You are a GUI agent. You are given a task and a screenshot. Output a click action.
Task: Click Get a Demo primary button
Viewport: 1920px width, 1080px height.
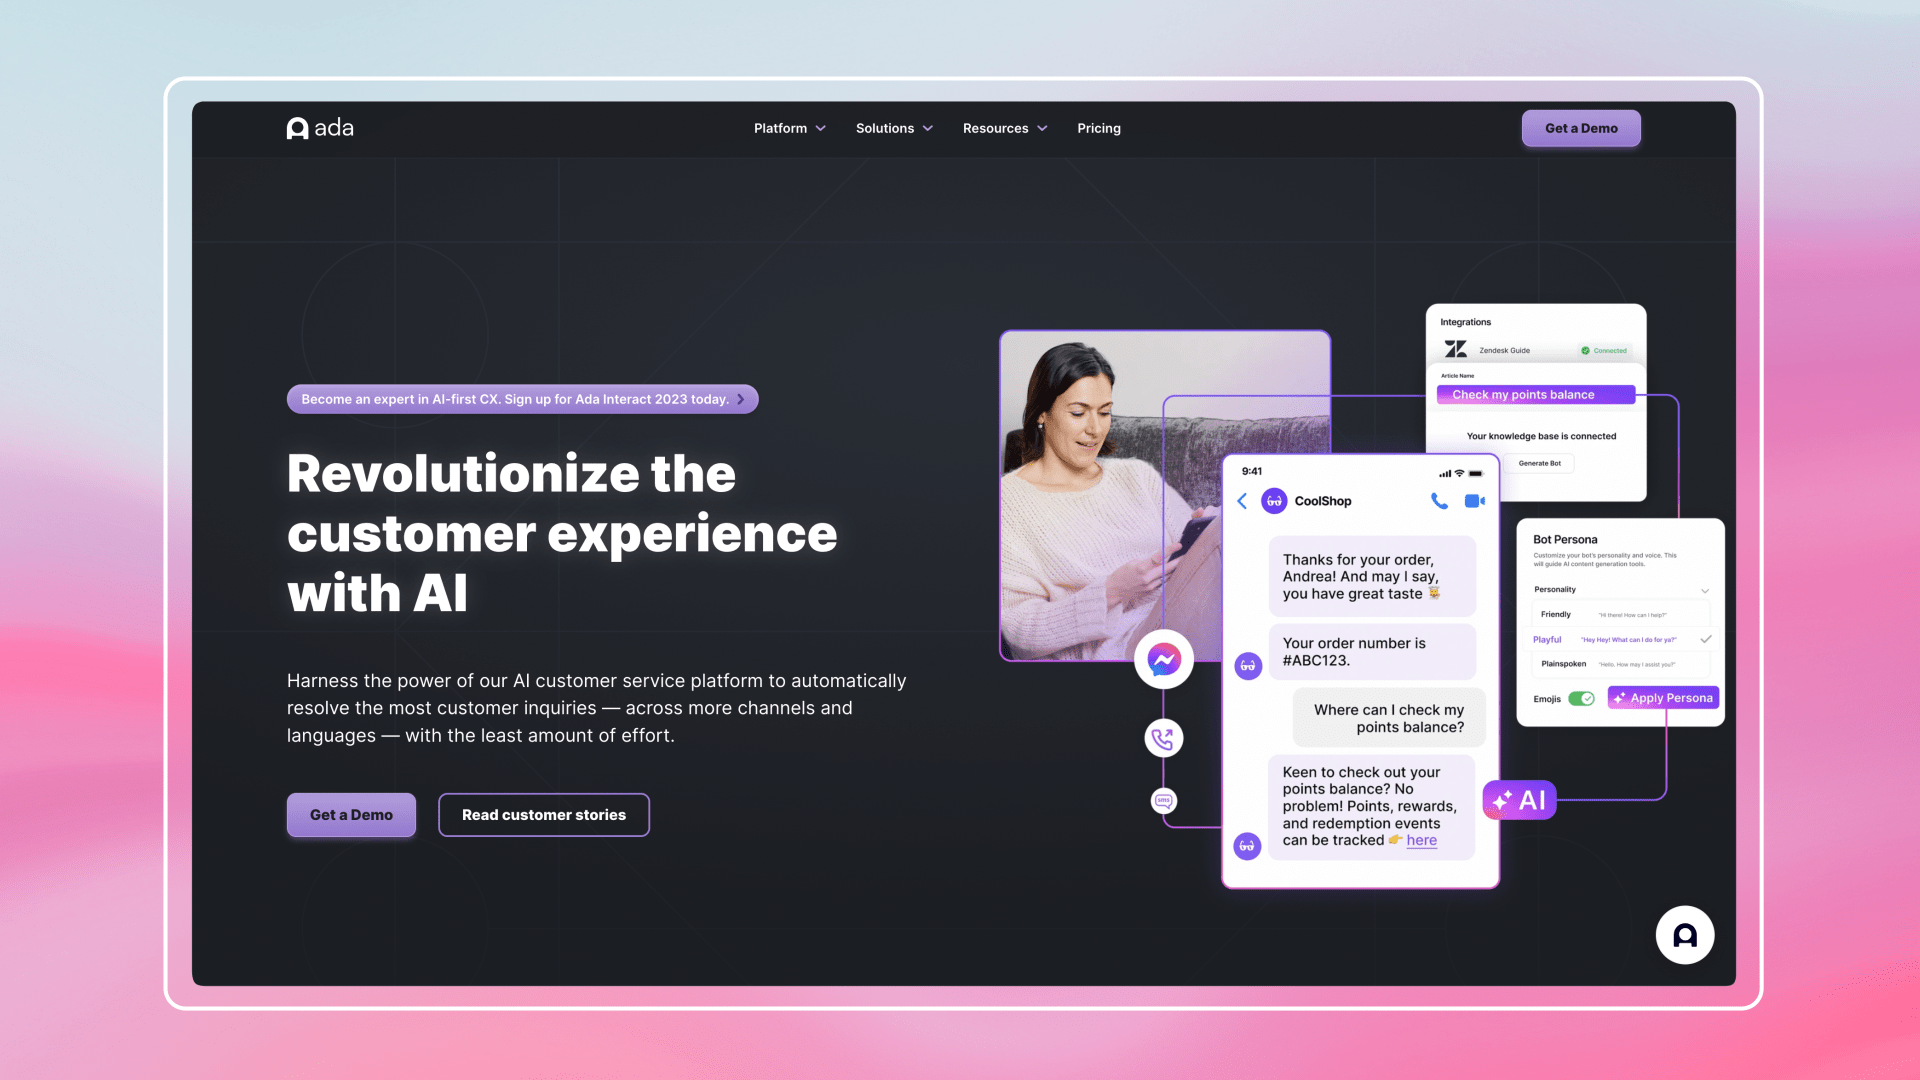click(x=1581, y=128)
